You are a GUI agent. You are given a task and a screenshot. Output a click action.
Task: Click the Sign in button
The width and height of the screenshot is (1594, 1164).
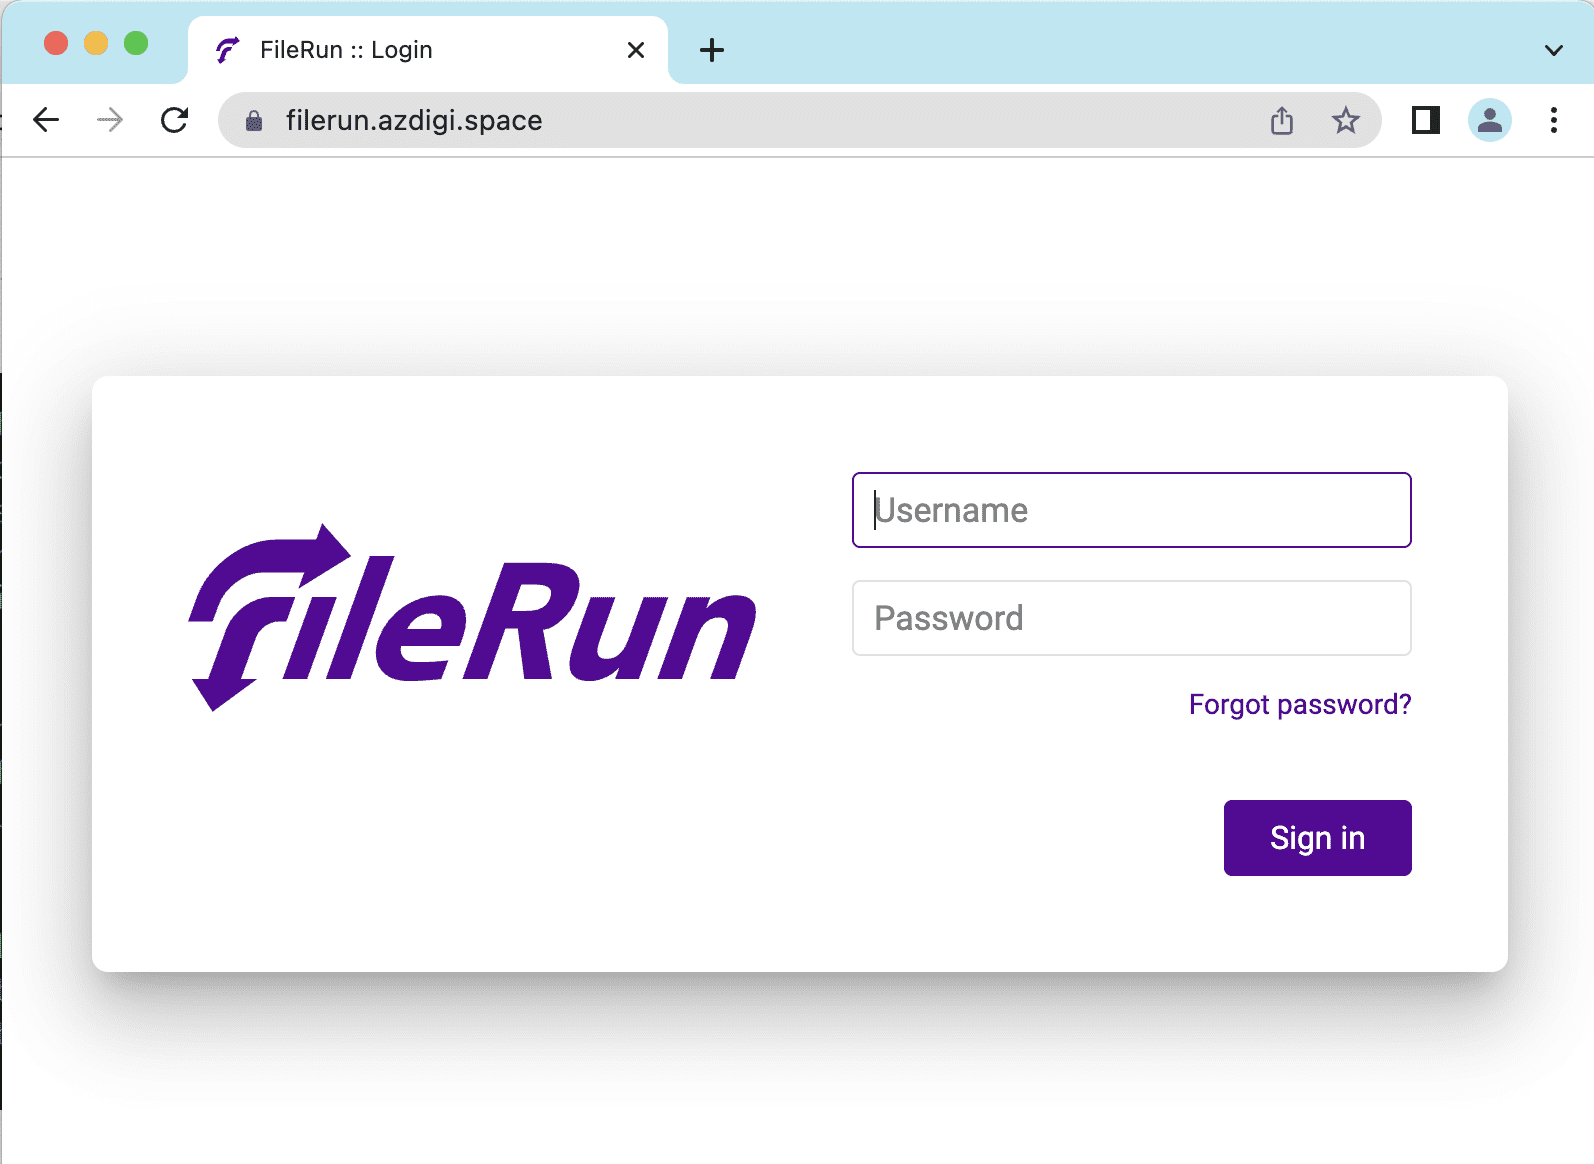tap(1317, 838)
